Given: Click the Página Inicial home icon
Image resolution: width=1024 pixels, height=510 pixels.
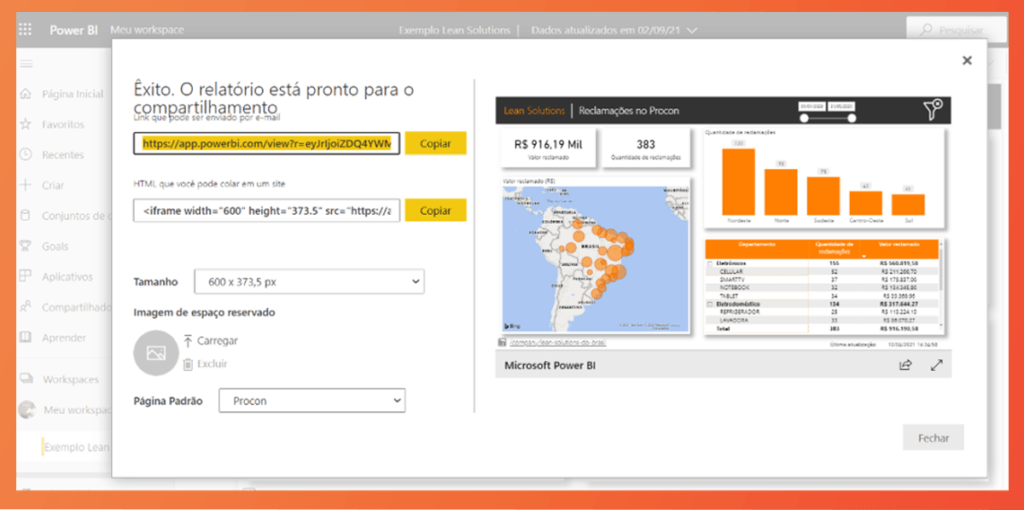Looking at the screenshot, I should point(26,94).
